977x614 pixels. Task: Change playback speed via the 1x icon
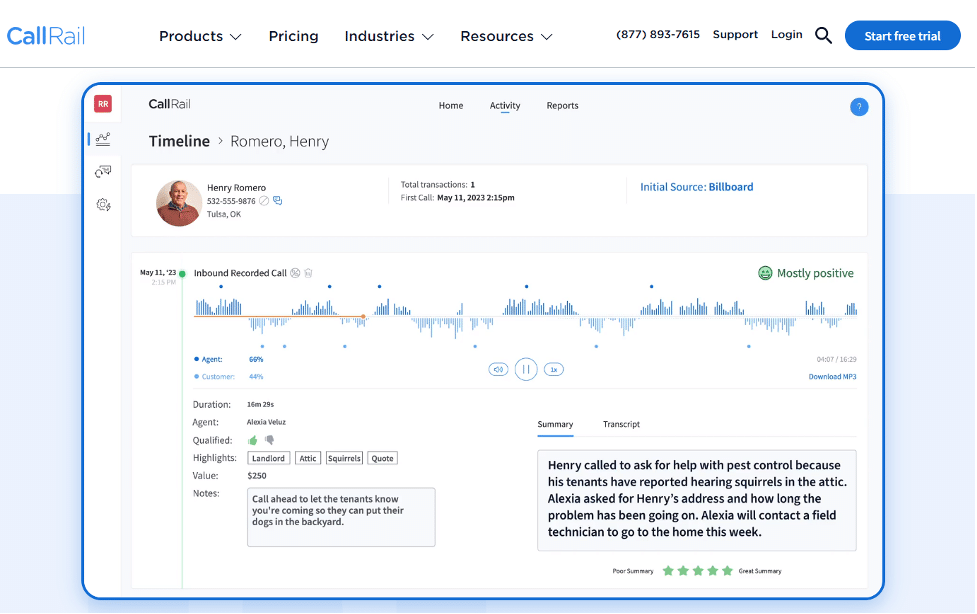(554, 369)
